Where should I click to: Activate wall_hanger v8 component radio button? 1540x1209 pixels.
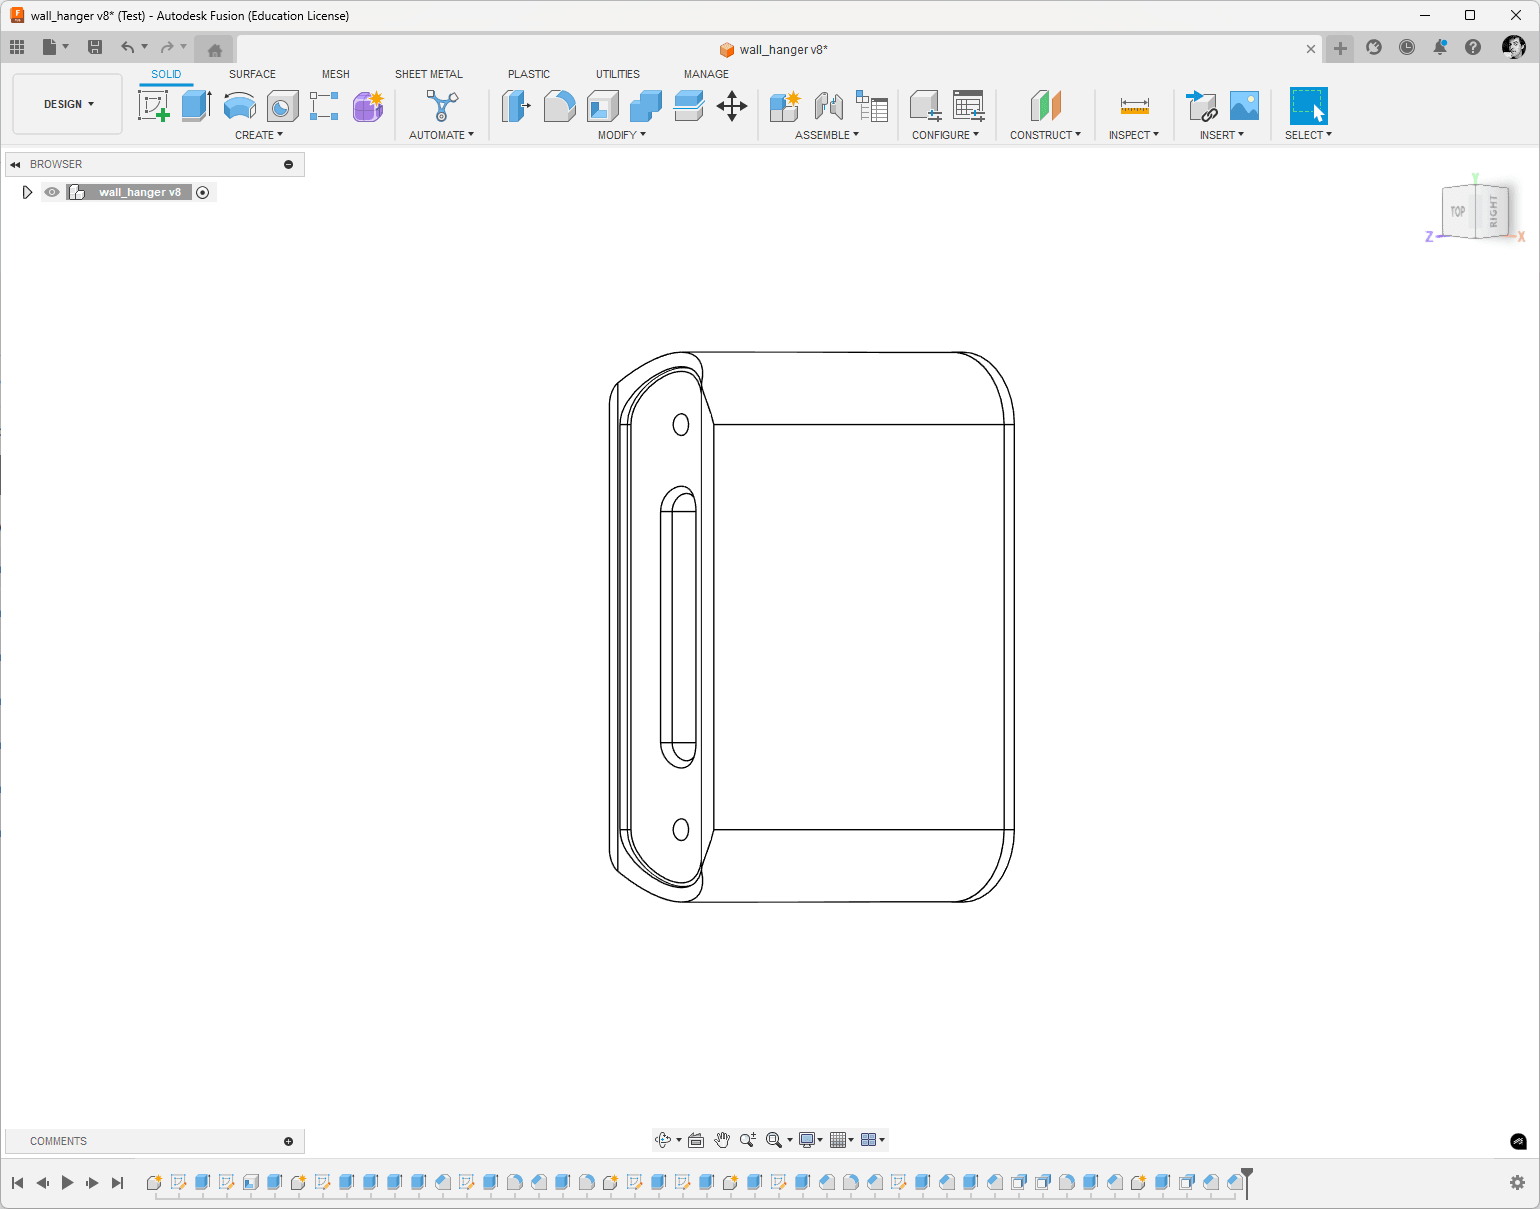pyautogui.click(x=203, y=192)
